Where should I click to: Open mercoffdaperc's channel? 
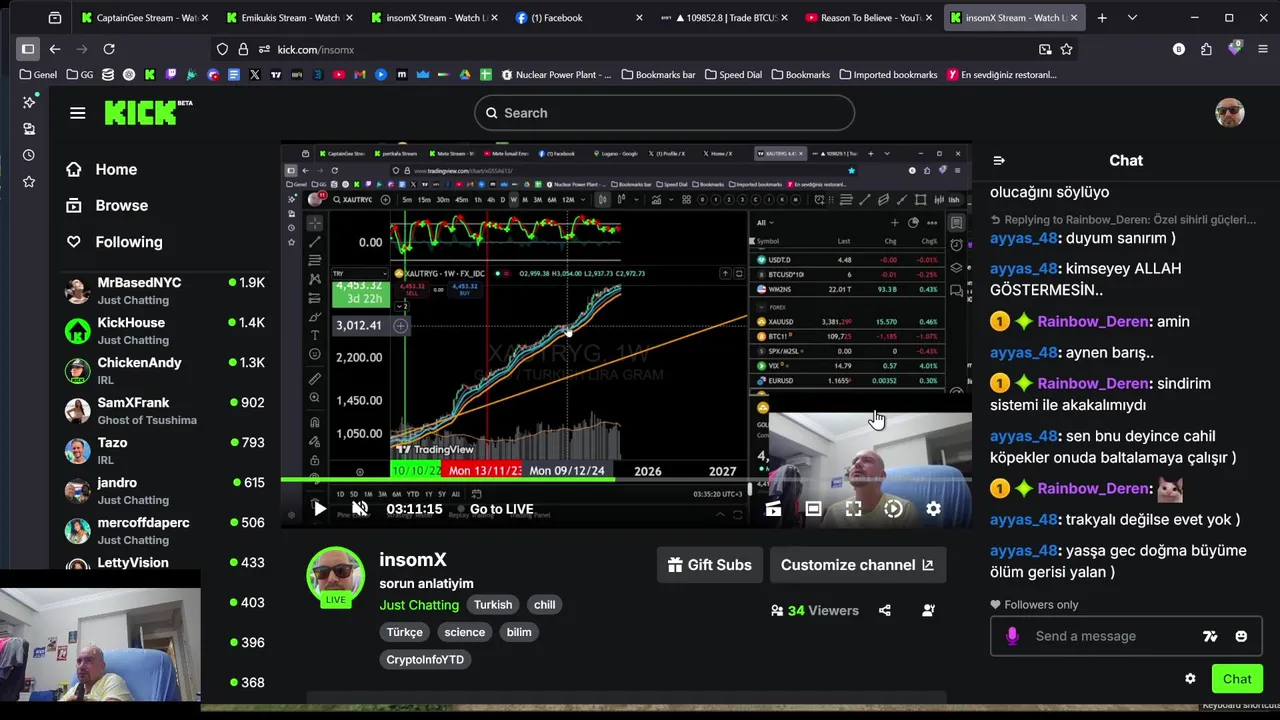click(164, 531)
